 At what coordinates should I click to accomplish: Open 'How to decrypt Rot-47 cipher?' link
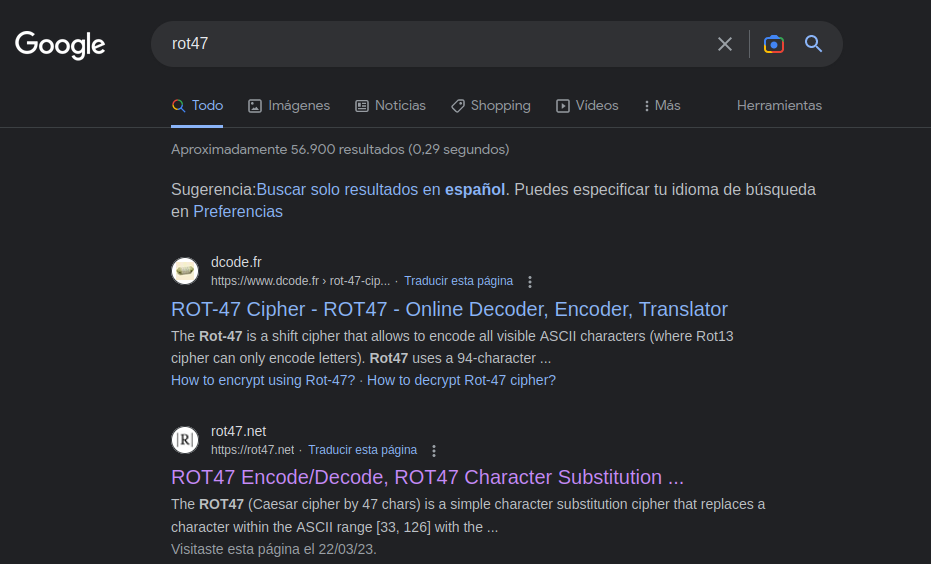pyautogui.click(x=461, y=381)
